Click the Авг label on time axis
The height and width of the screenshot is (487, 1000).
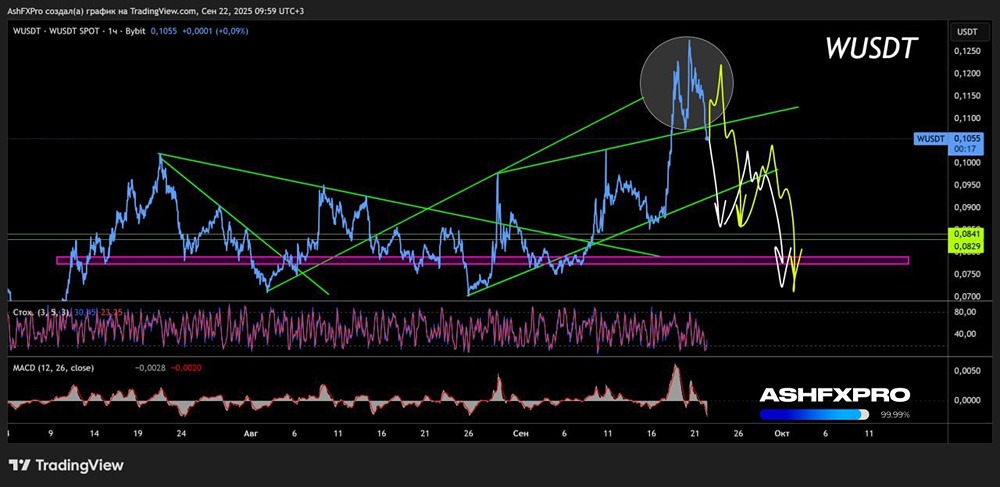(251, 433)
